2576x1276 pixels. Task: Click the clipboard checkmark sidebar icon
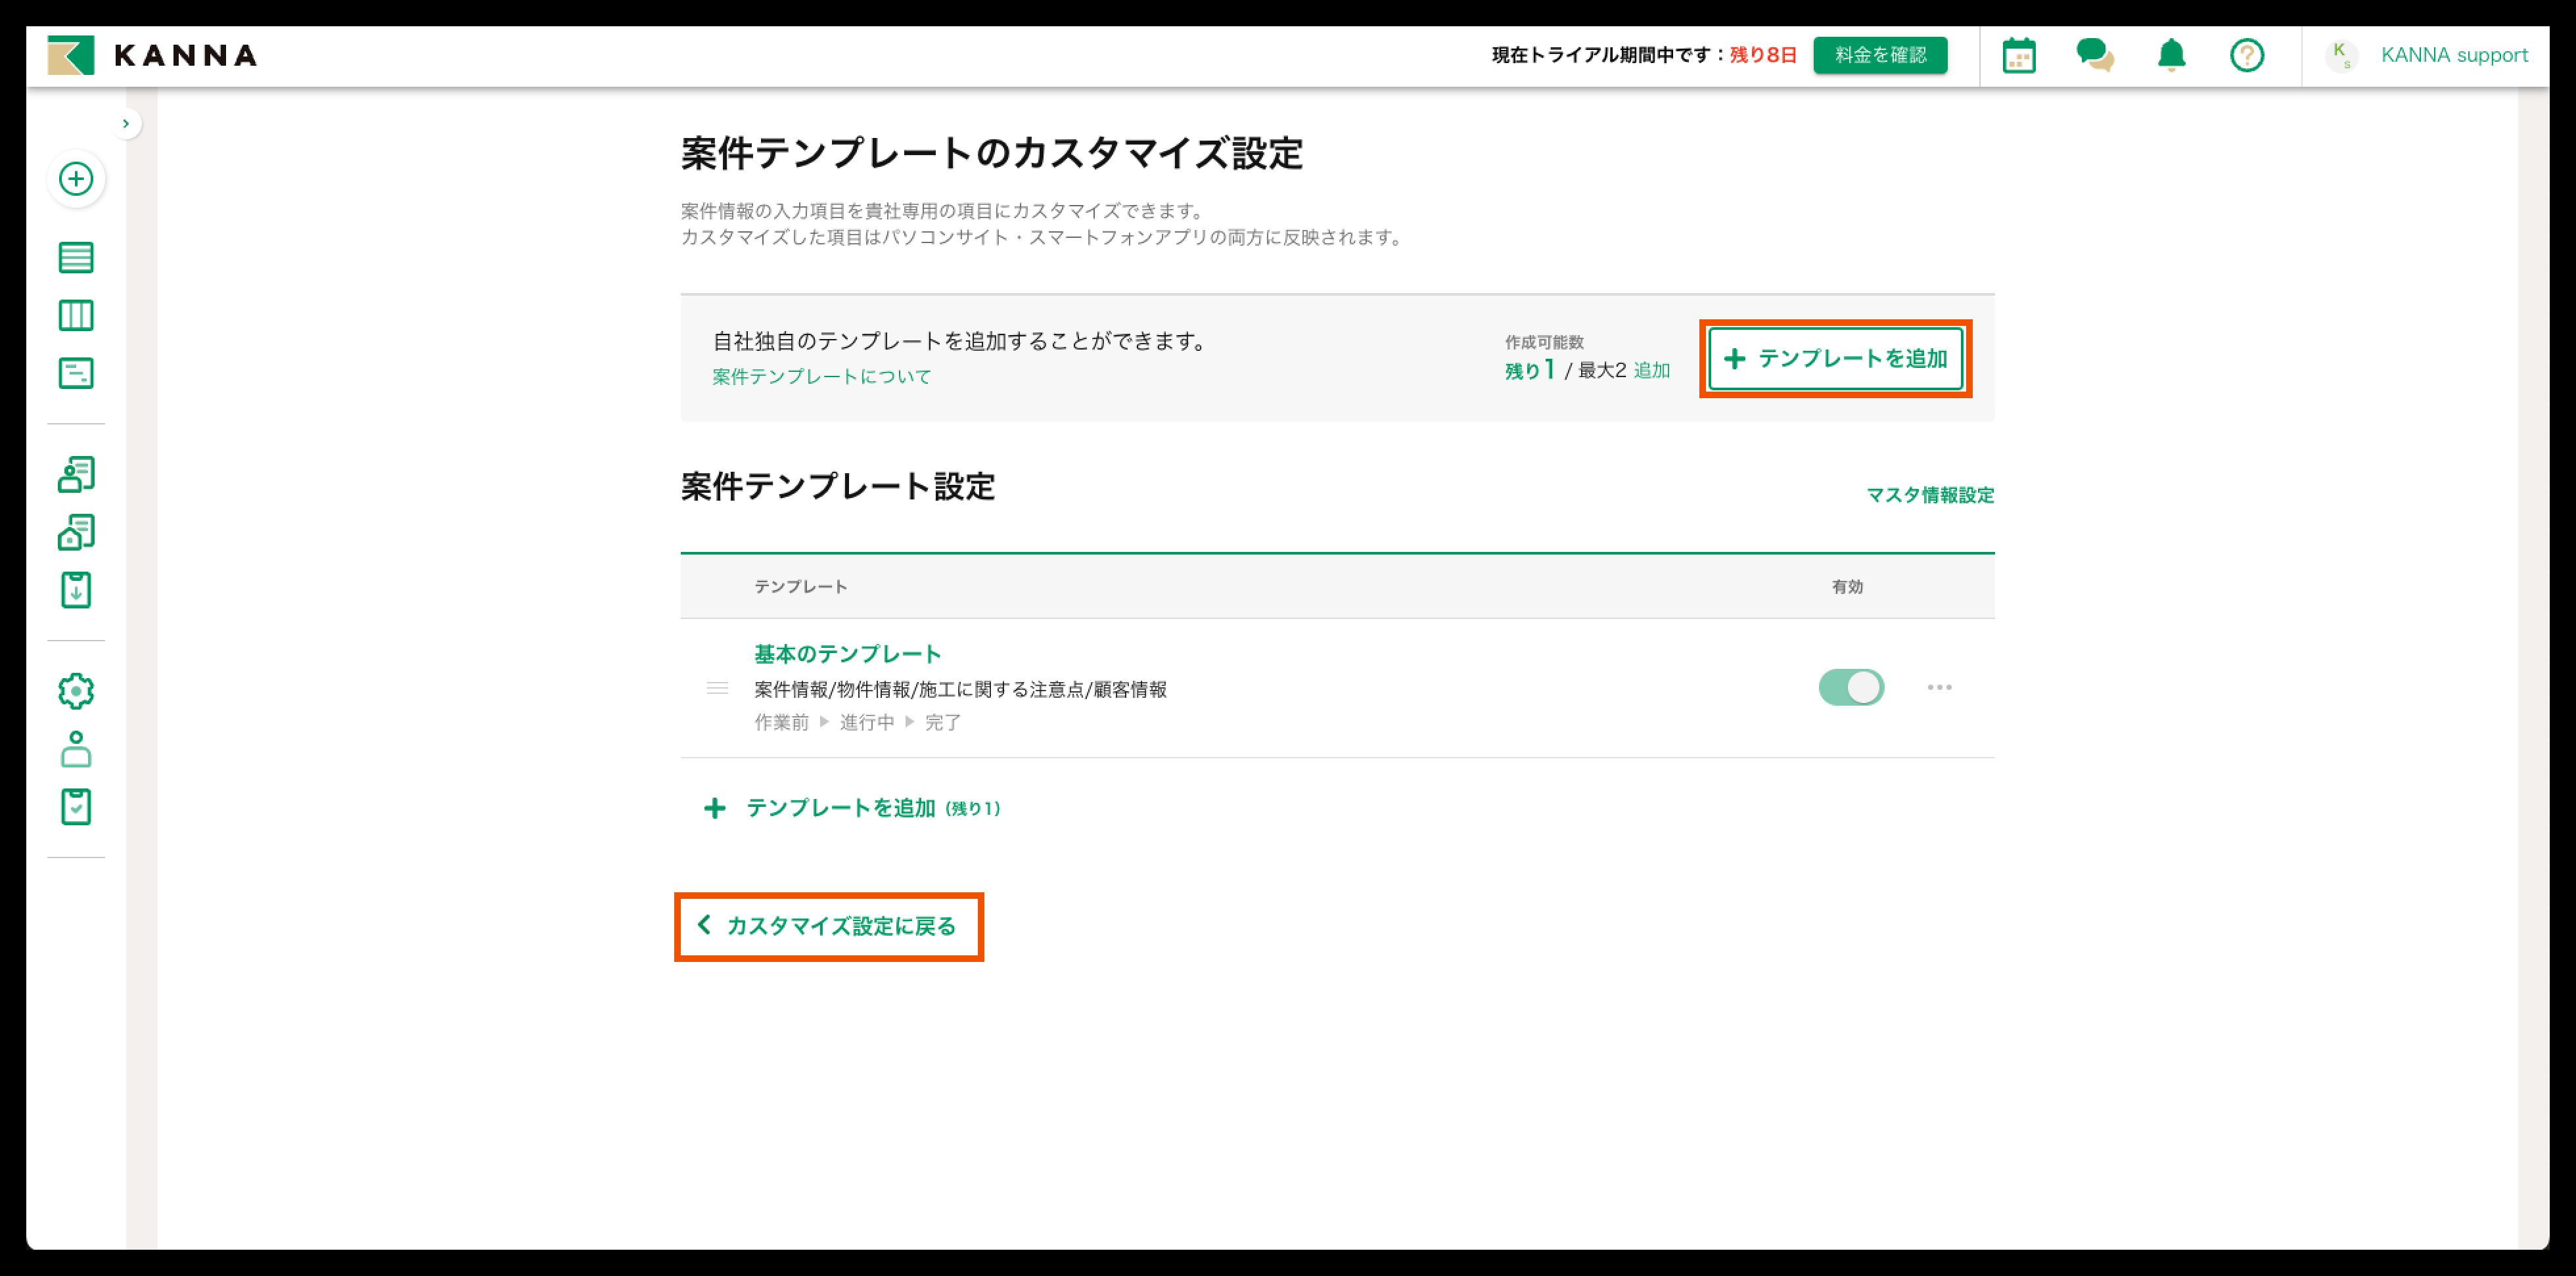[x=76, y=807]
